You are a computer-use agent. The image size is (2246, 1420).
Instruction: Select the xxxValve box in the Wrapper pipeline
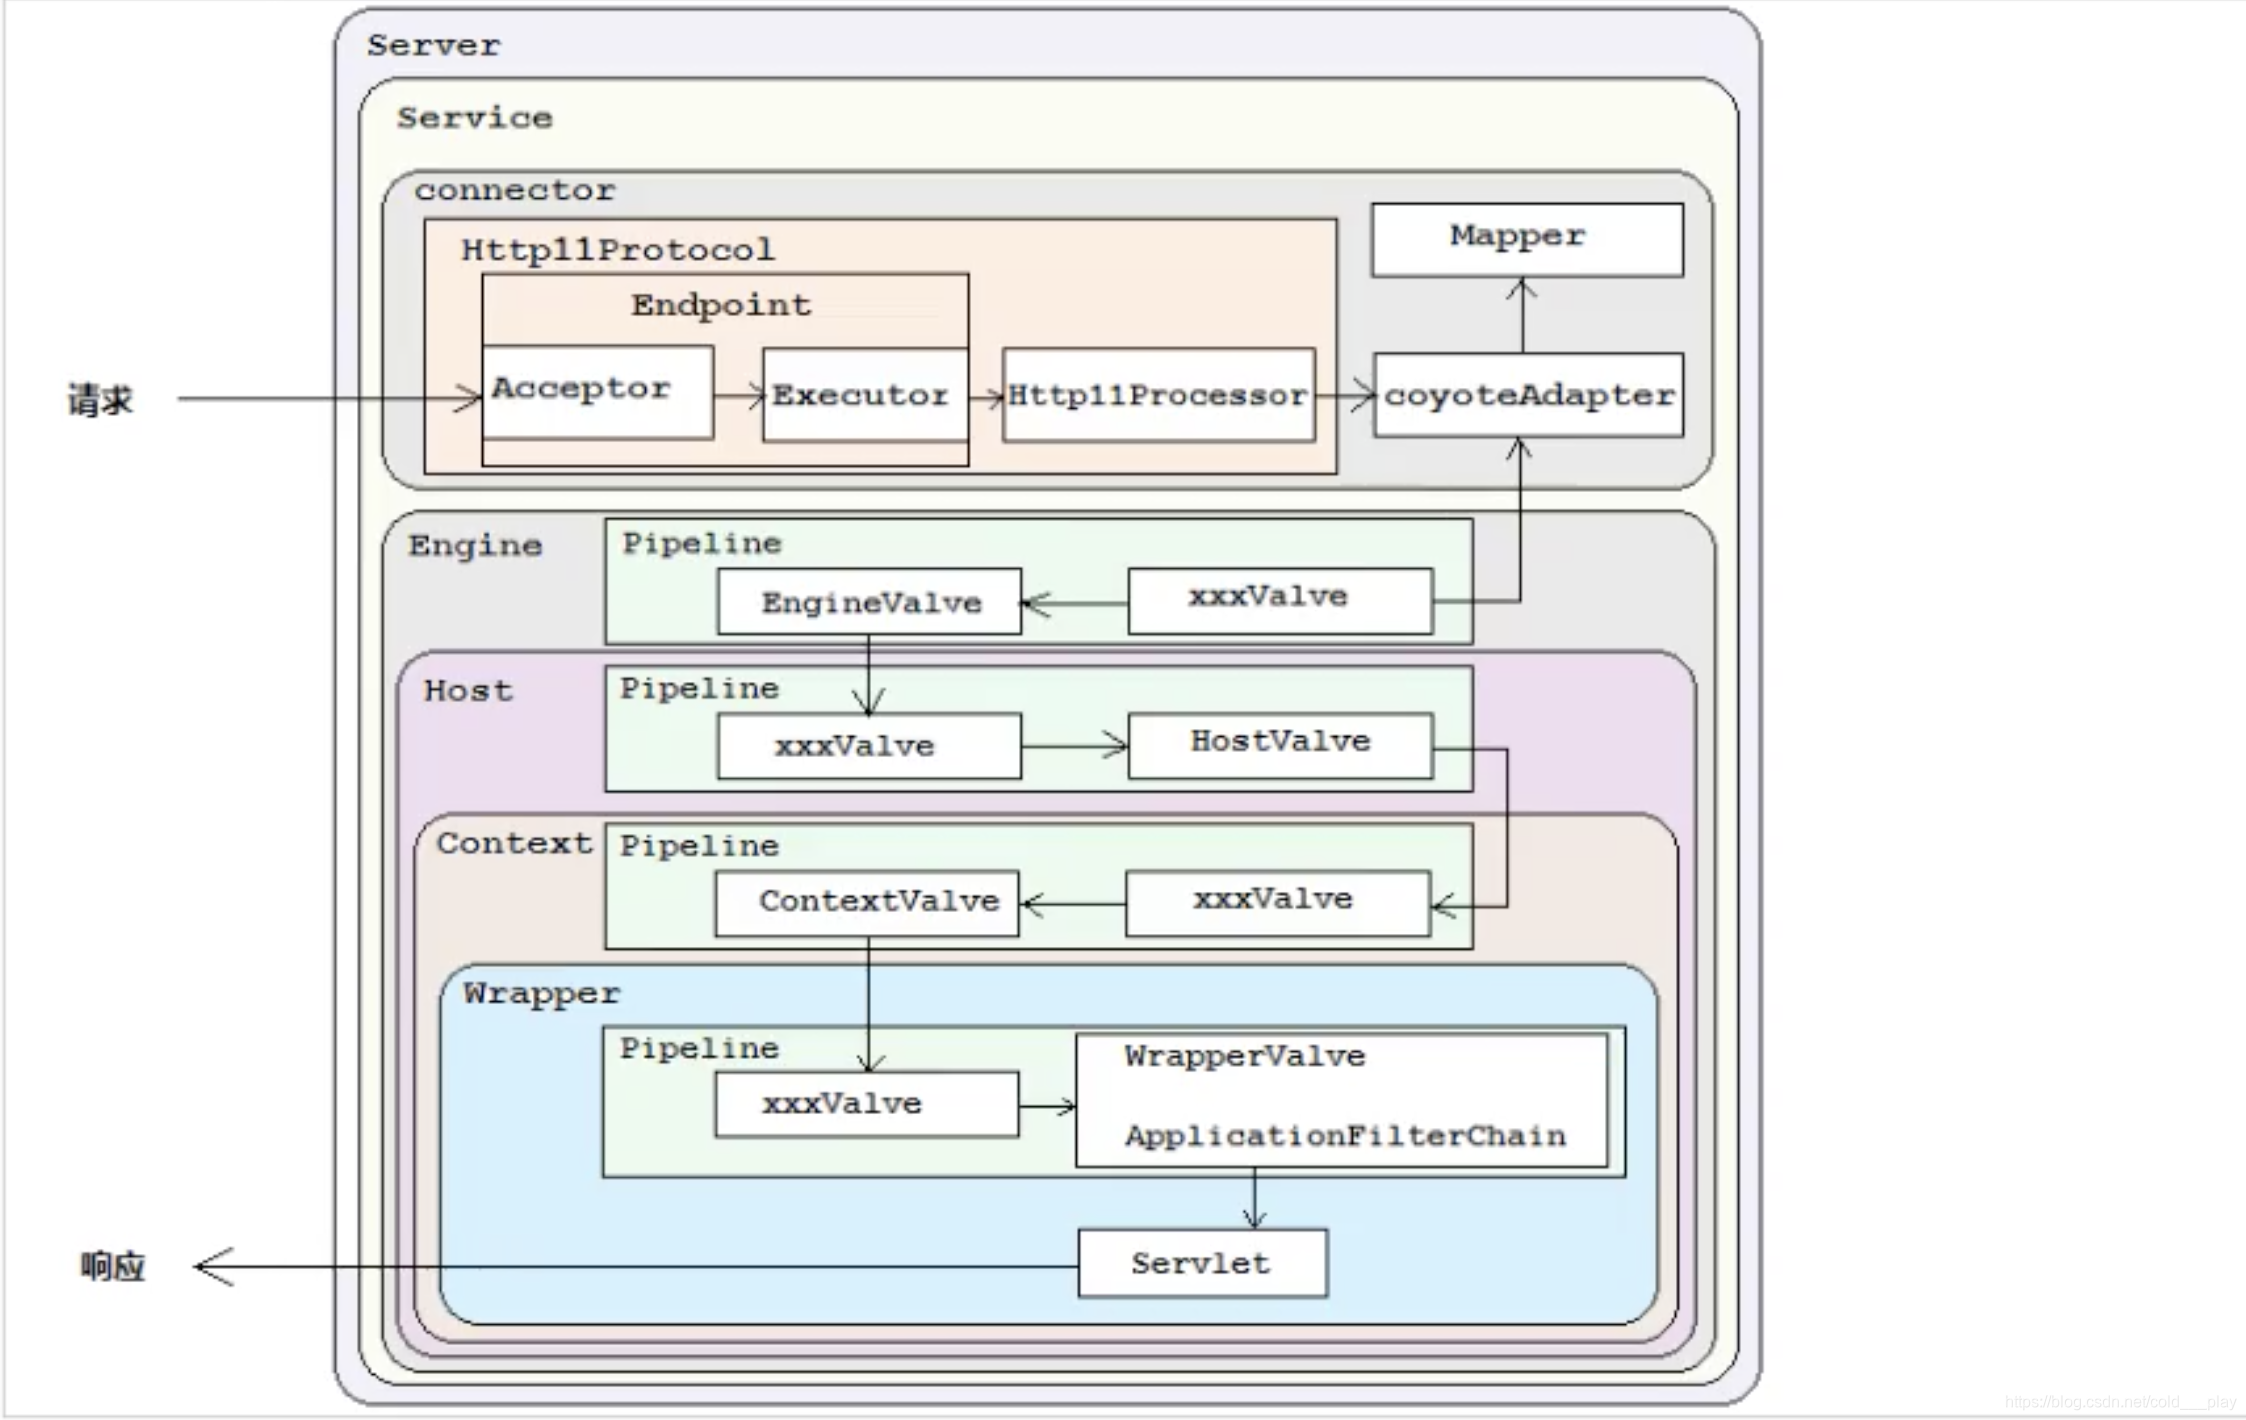tap(867, 1104)
